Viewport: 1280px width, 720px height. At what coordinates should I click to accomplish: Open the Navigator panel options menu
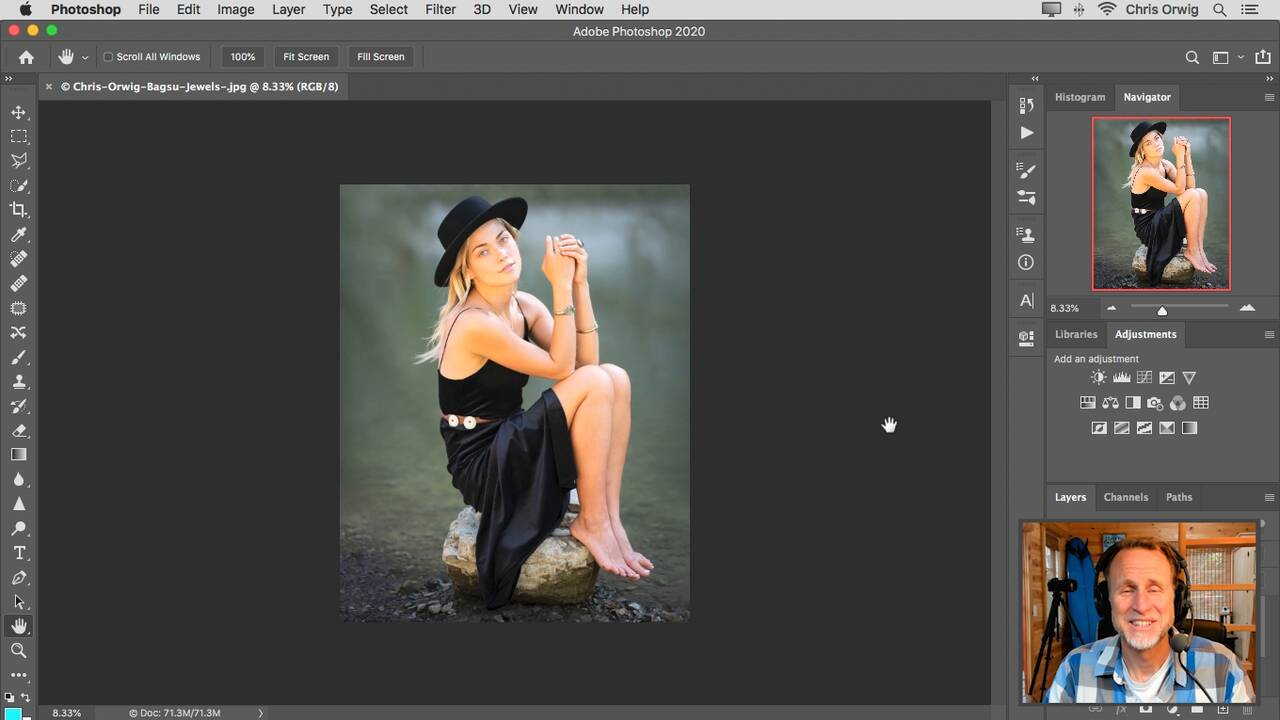coord(1269,98)
